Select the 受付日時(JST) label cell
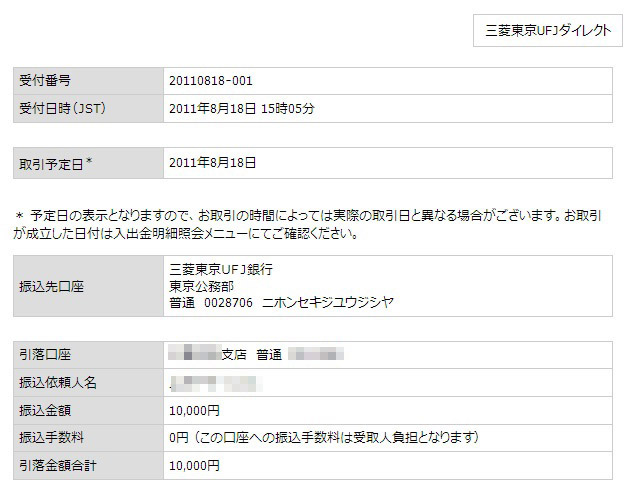 pyautogui.click(x=88, y=108)
